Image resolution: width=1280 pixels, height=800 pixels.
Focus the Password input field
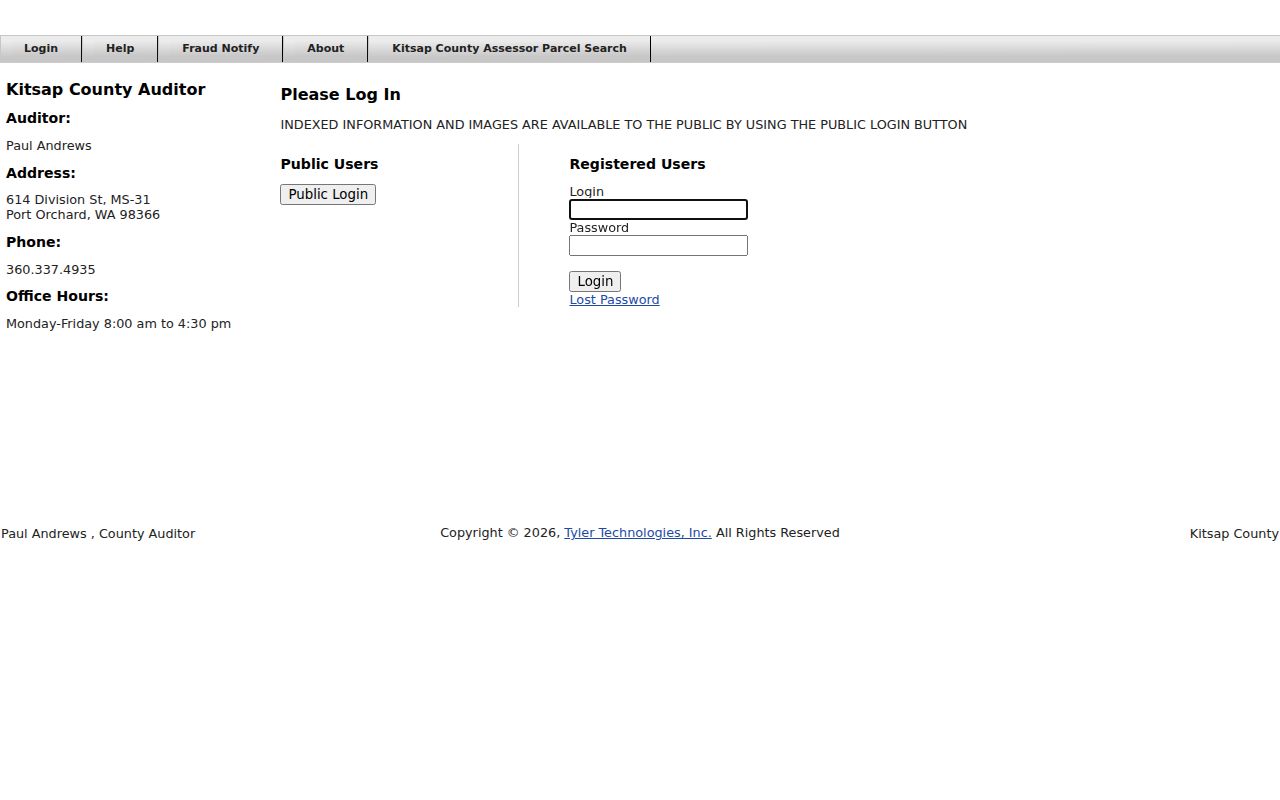click(658, 245)
